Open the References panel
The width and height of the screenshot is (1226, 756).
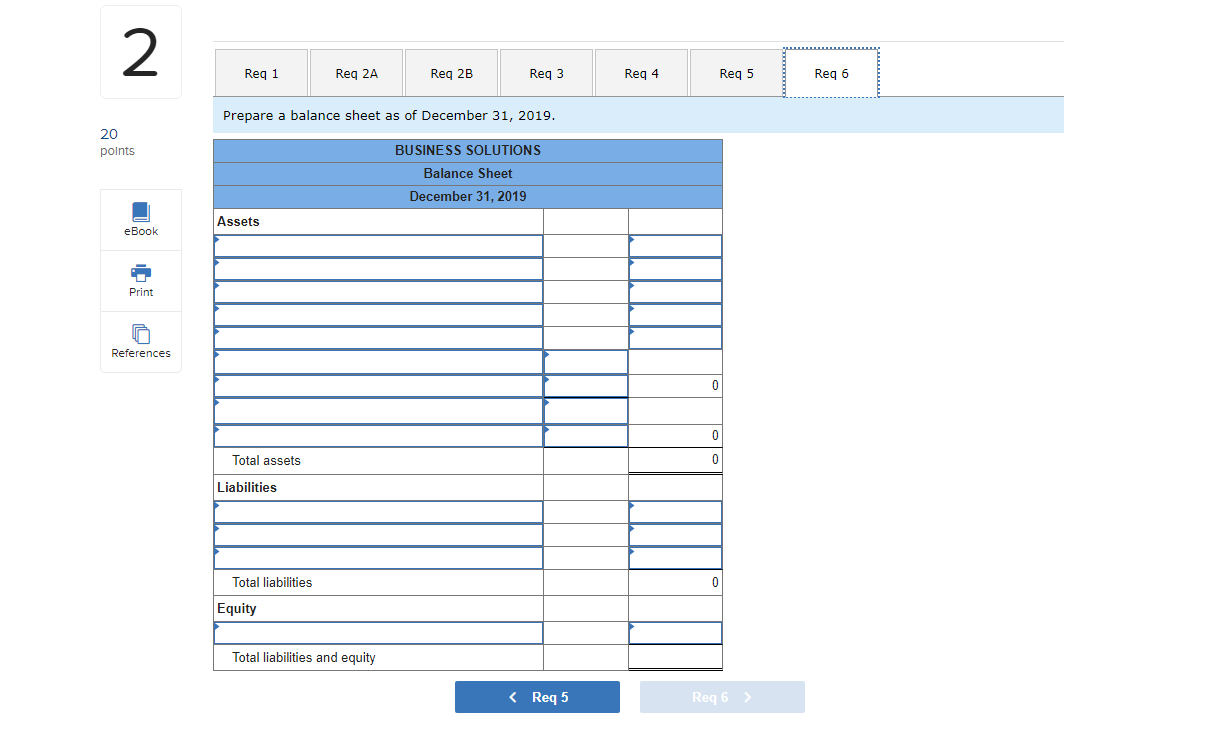coord(140,342)
